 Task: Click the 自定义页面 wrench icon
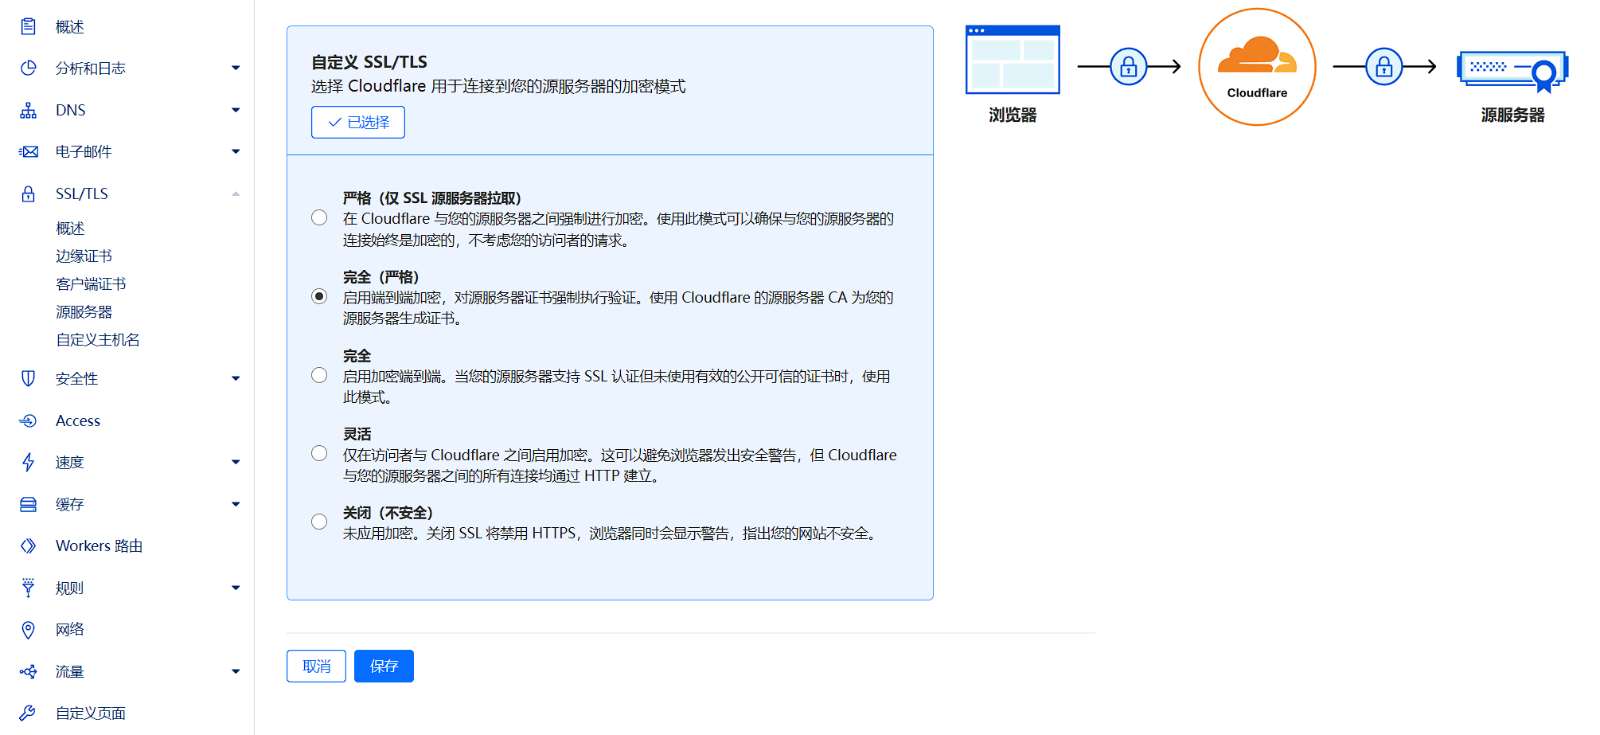click(x=28, y=713)
